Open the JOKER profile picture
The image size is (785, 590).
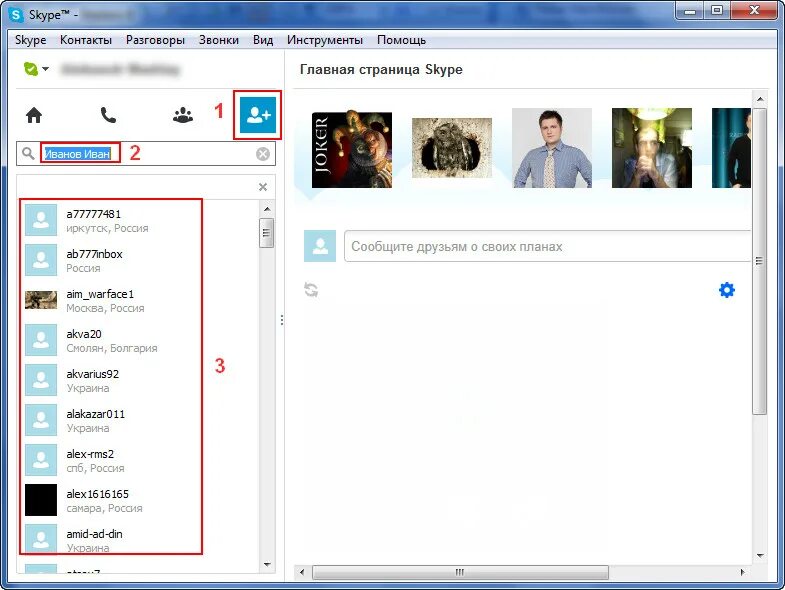pyautogui.click(x=352, y=149)
